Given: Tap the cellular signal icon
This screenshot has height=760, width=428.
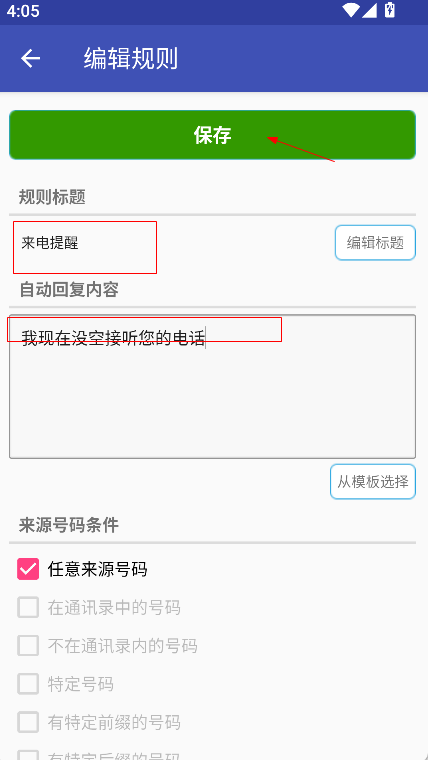Looking at the screenshot, I should click(369, 10).
